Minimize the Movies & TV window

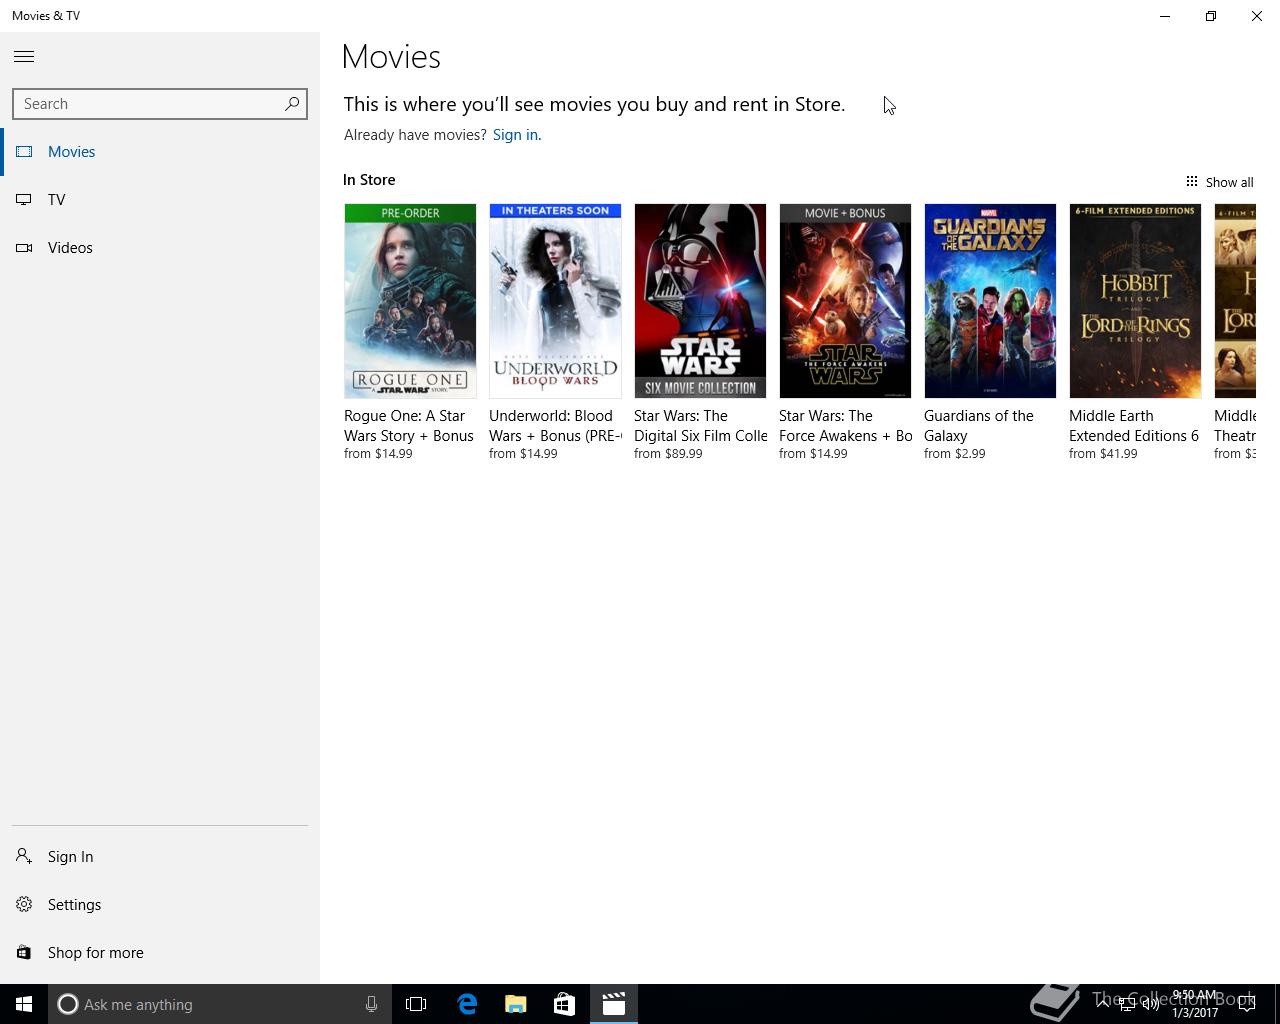pyautogui.click(x=1165, y=16)
